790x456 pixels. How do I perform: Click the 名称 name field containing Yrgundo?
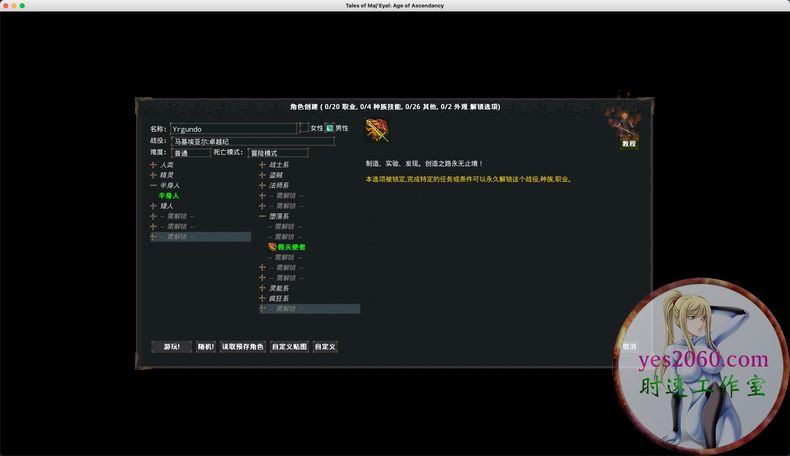click(232, 129)
